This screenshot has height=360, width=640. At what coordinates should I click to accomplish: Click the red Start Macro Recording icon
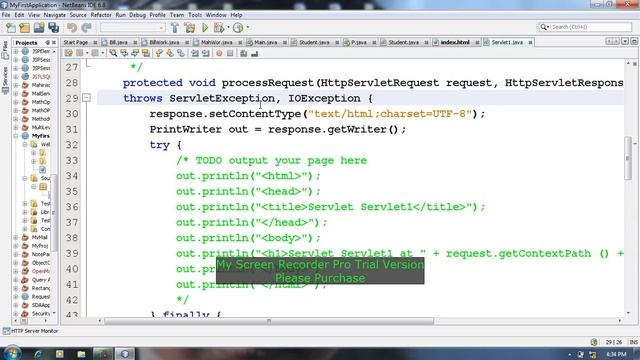[219, 53]
